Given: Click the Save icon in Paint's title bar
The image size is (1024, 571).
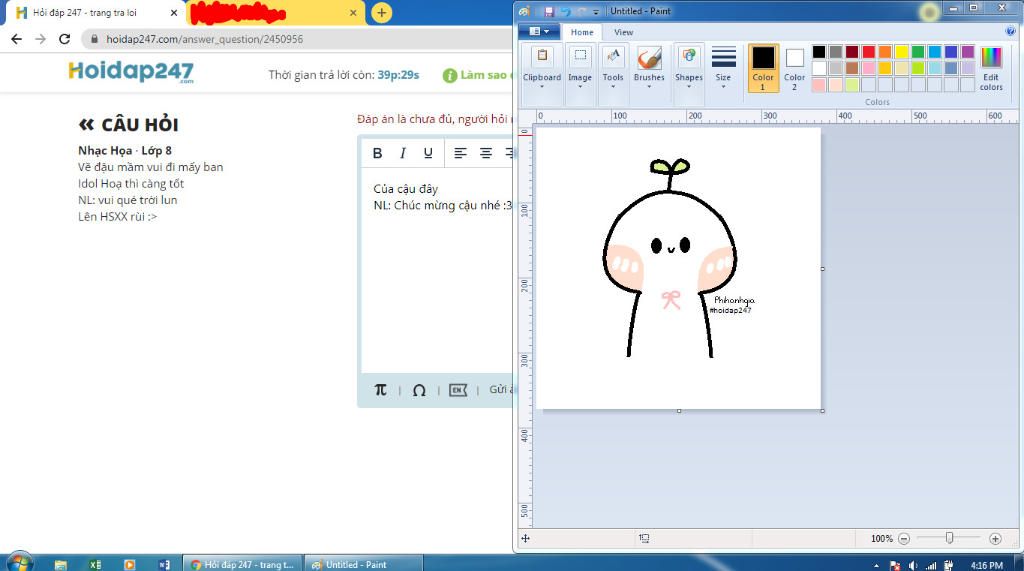Looking at the screenshot, I should pos(549,11).
